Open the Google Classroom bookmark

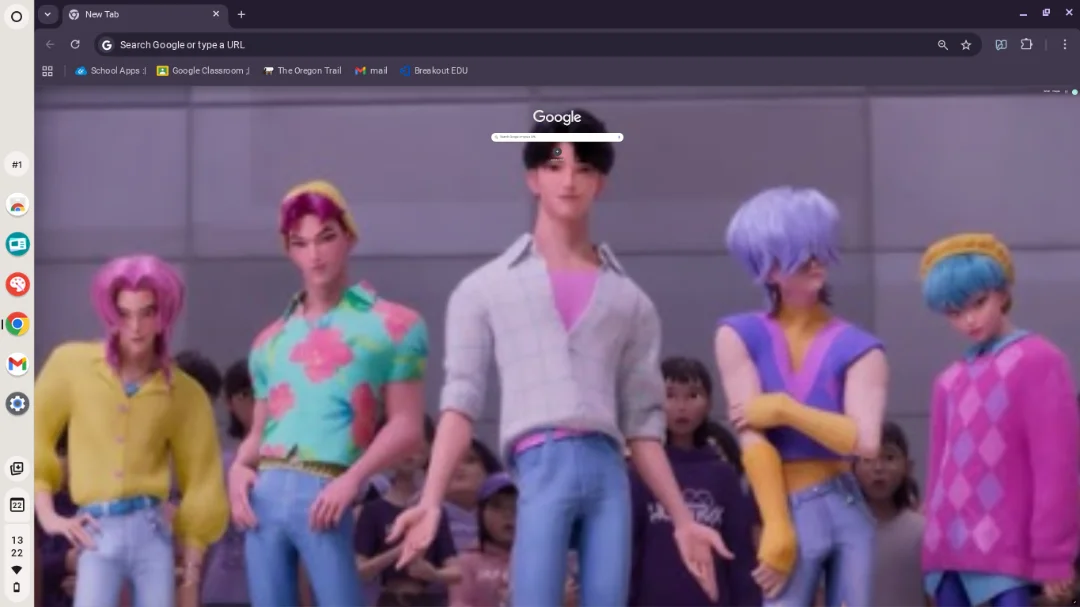click(203, 71)
